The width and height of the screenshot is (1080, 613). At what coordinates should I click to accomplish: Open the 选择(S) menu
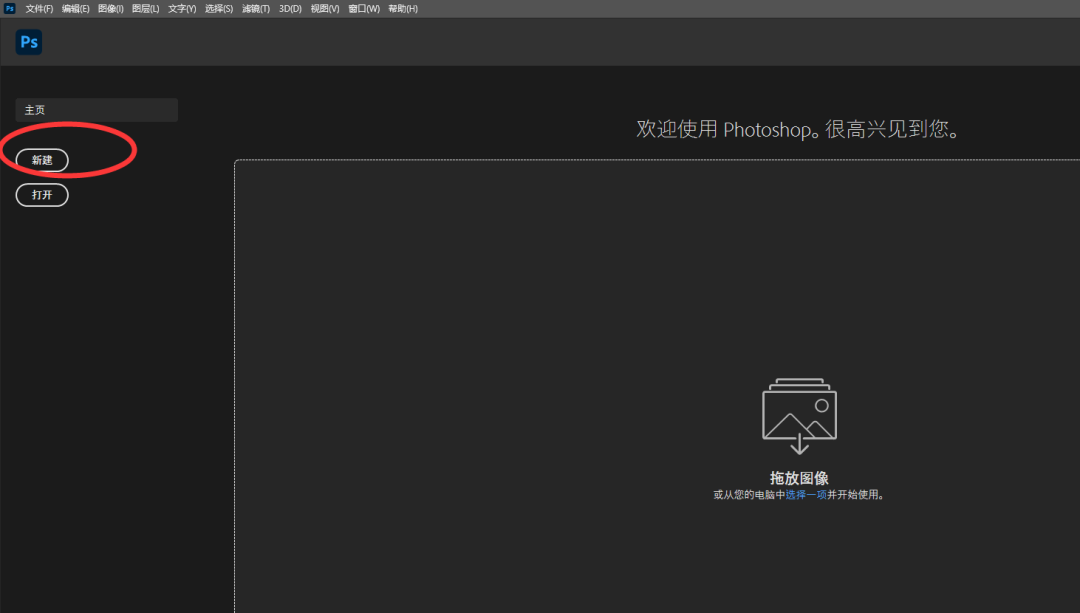pos(219,9)
